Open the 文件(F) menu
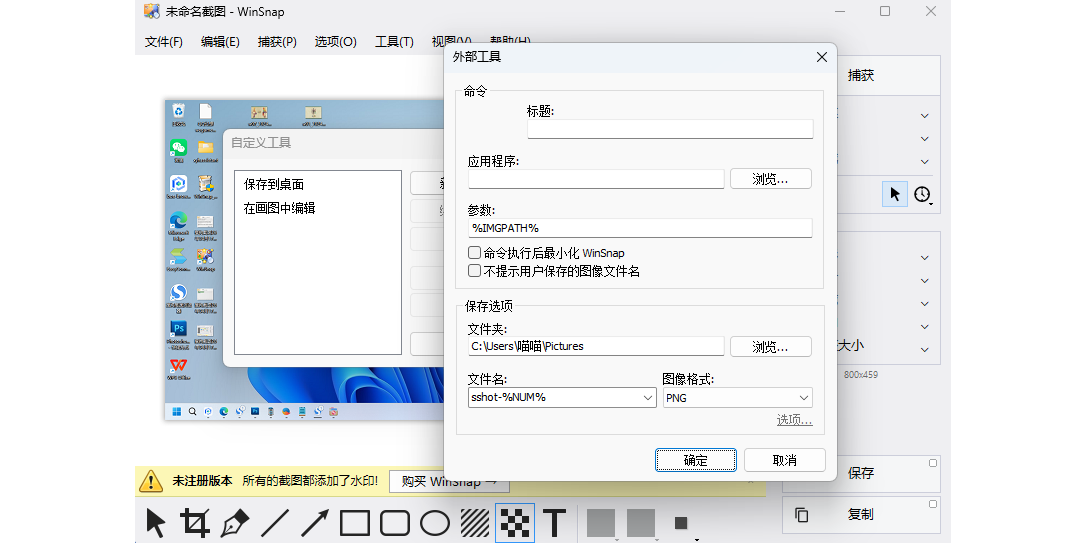 point(163,42)
